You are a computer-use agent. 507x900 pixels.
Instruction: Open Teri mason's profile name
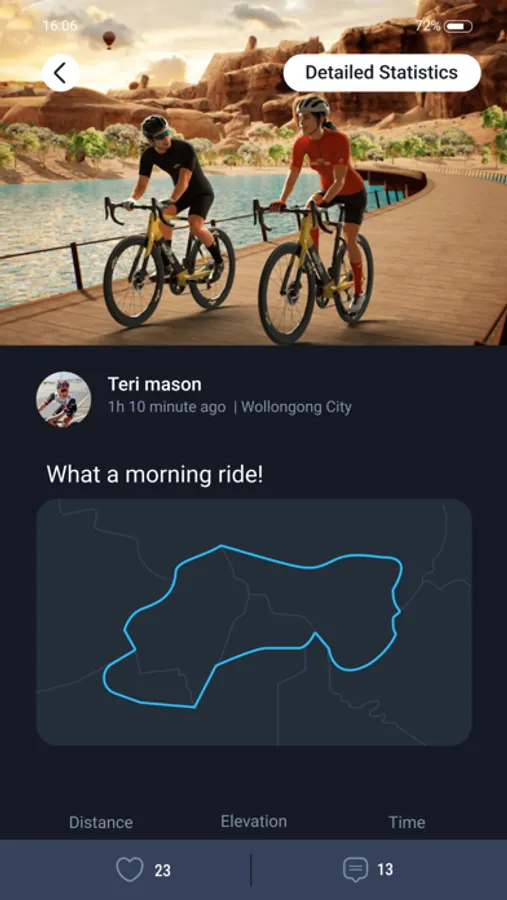coord(154,384)
